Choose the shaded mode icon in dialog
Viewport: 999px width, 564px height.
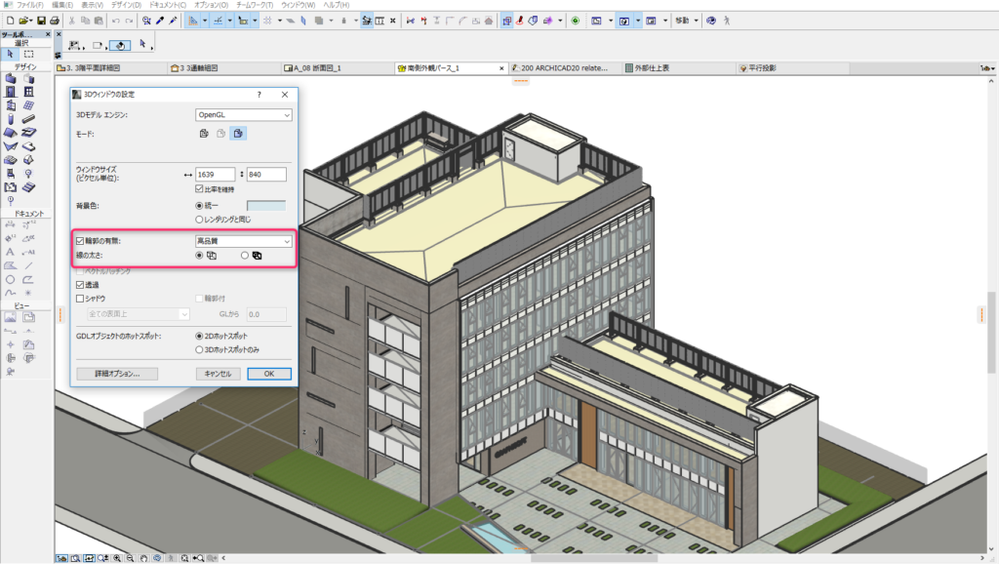pyautogui.click(x=238, y=133)
